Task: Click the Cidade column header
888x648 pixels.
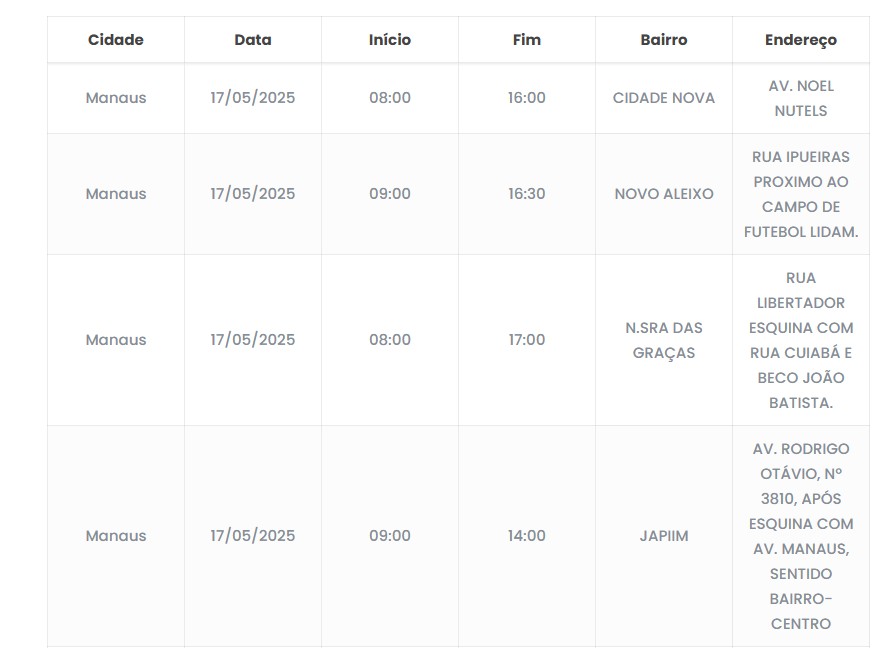Action: 116,40
